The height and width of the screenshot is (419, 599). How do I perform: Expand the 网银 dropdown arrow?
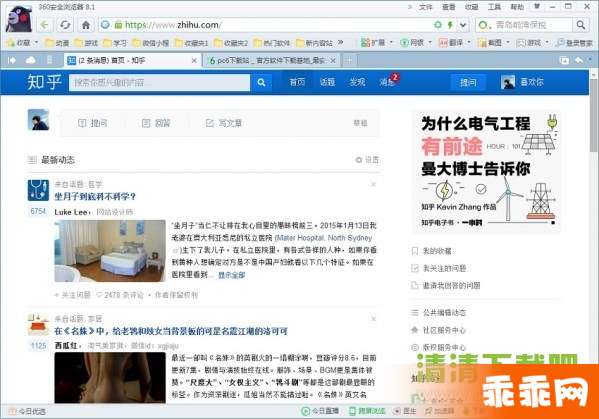pos(430,43)
